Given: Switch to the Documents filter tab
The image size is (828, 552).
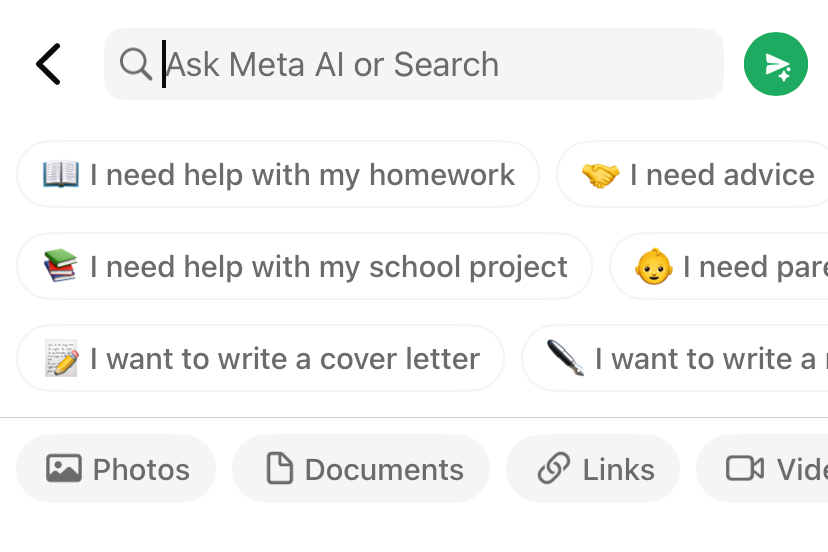Looking at the screenshot, I should click(x=384, y=469).
